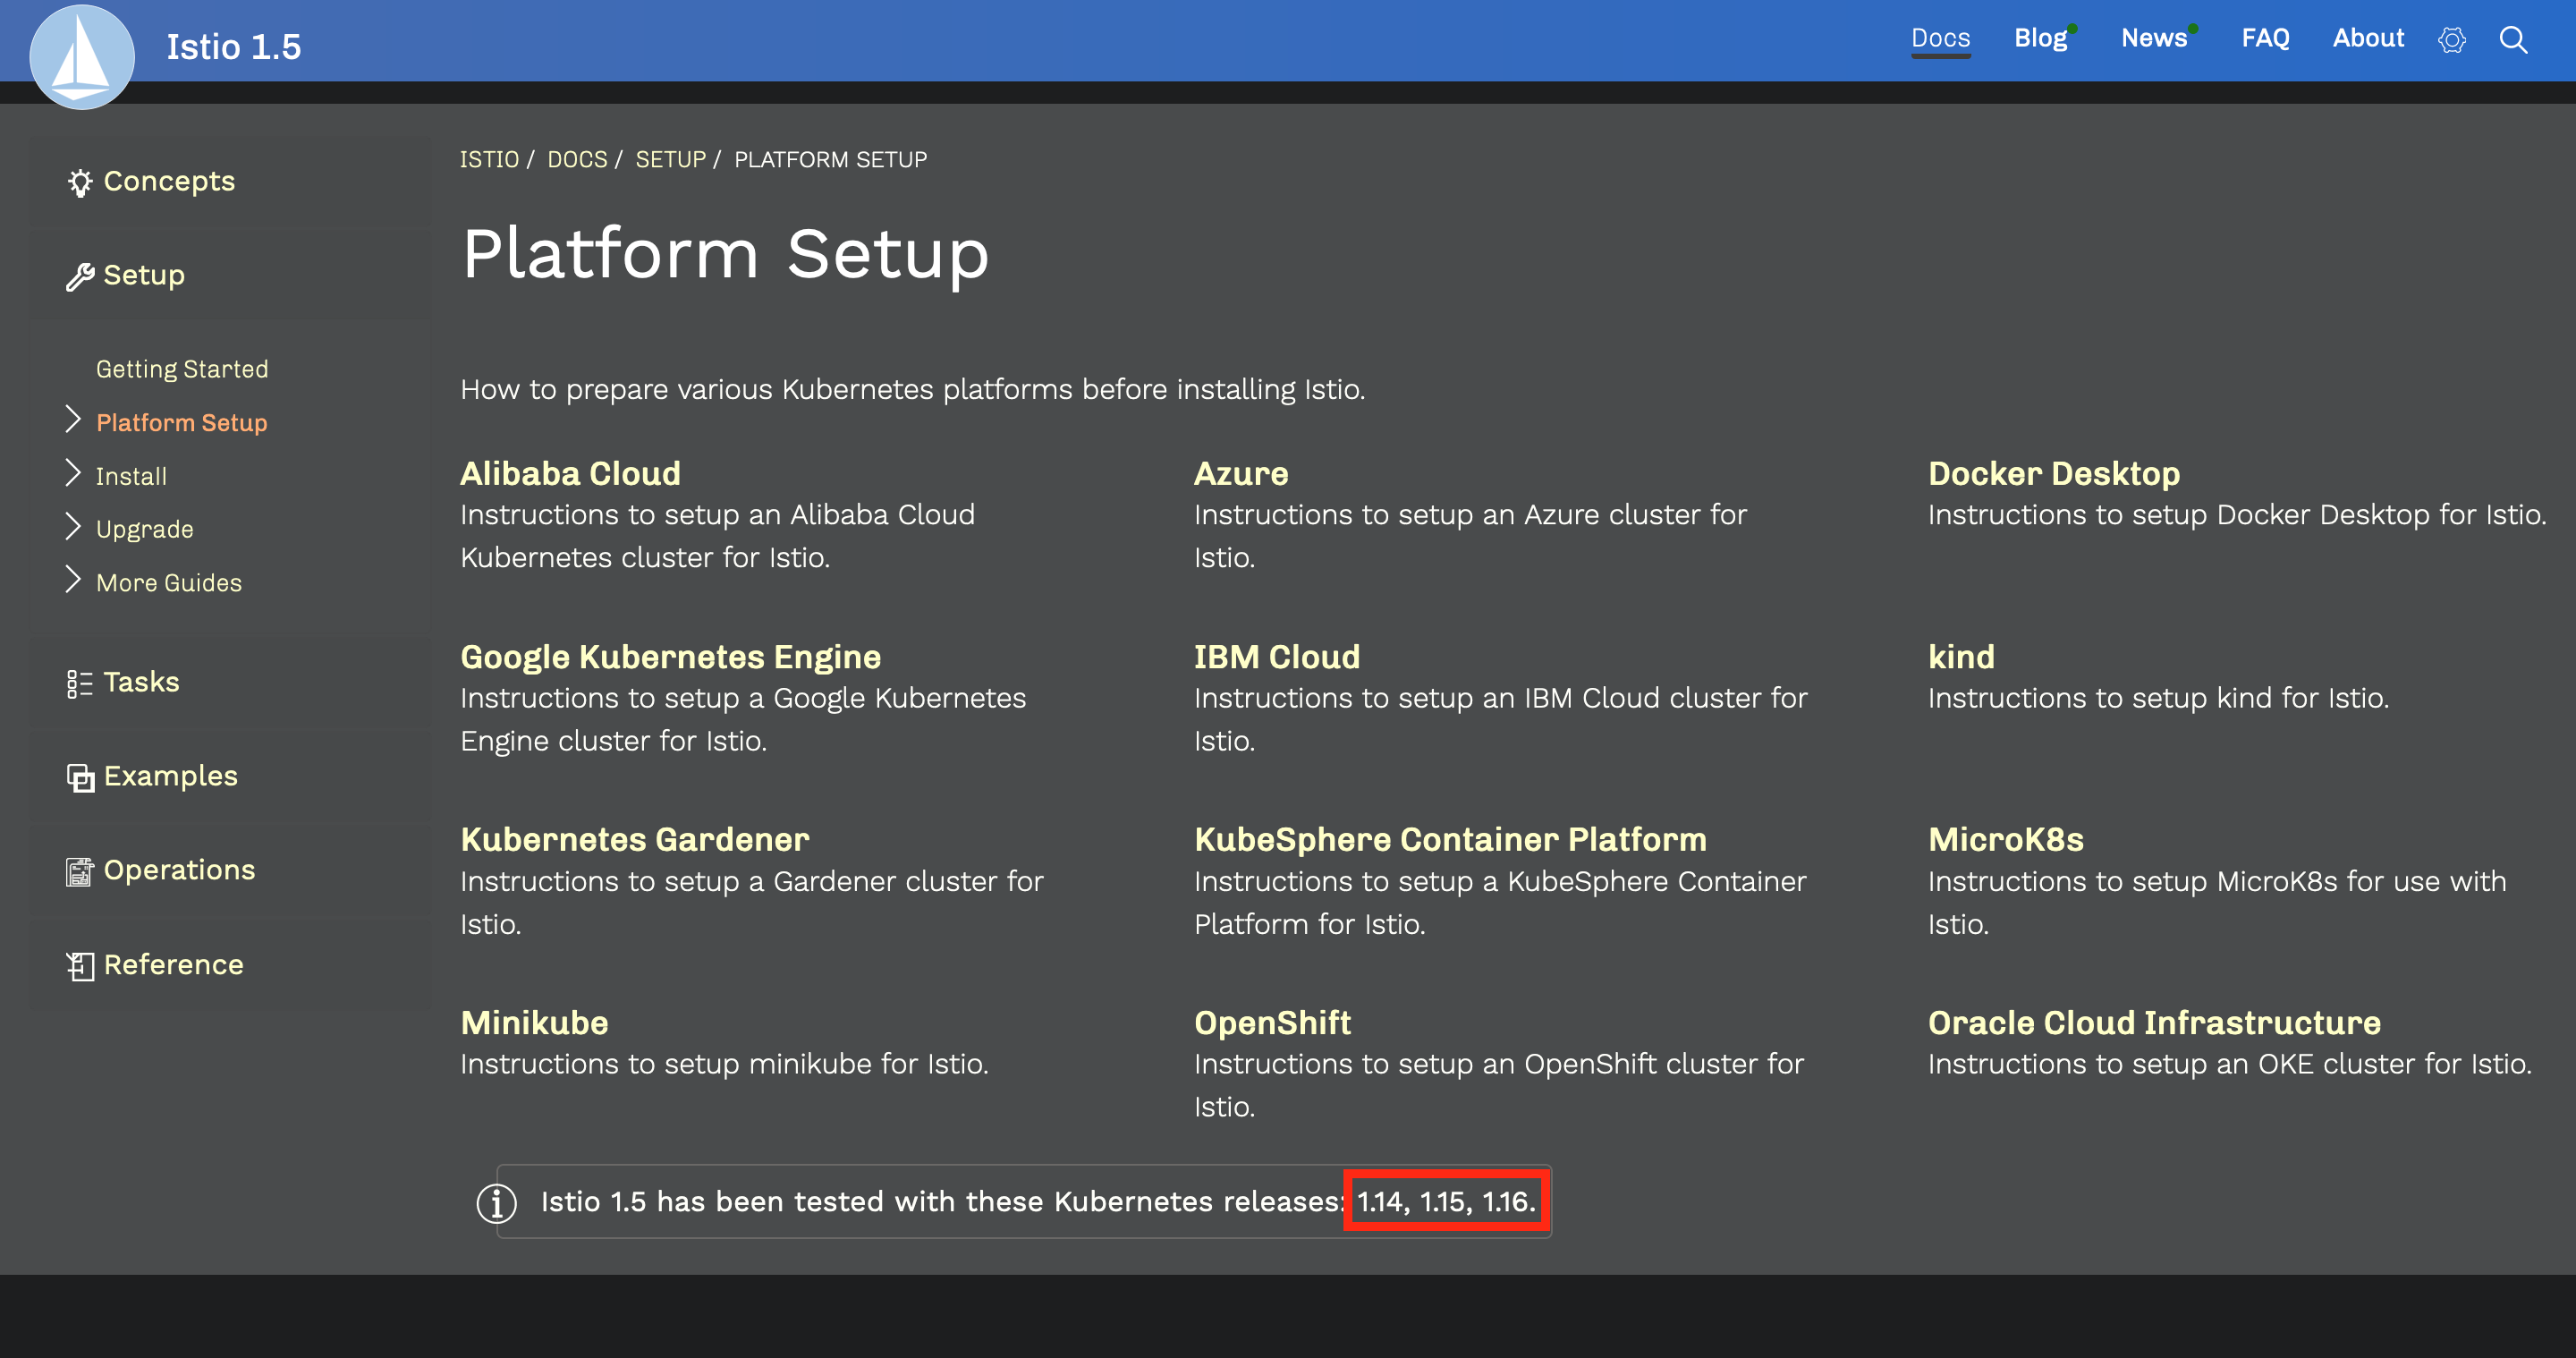Click 'Instructions to setup minikube for Istio.'
This screenshot has width=2576, height=1358.
724,1064
